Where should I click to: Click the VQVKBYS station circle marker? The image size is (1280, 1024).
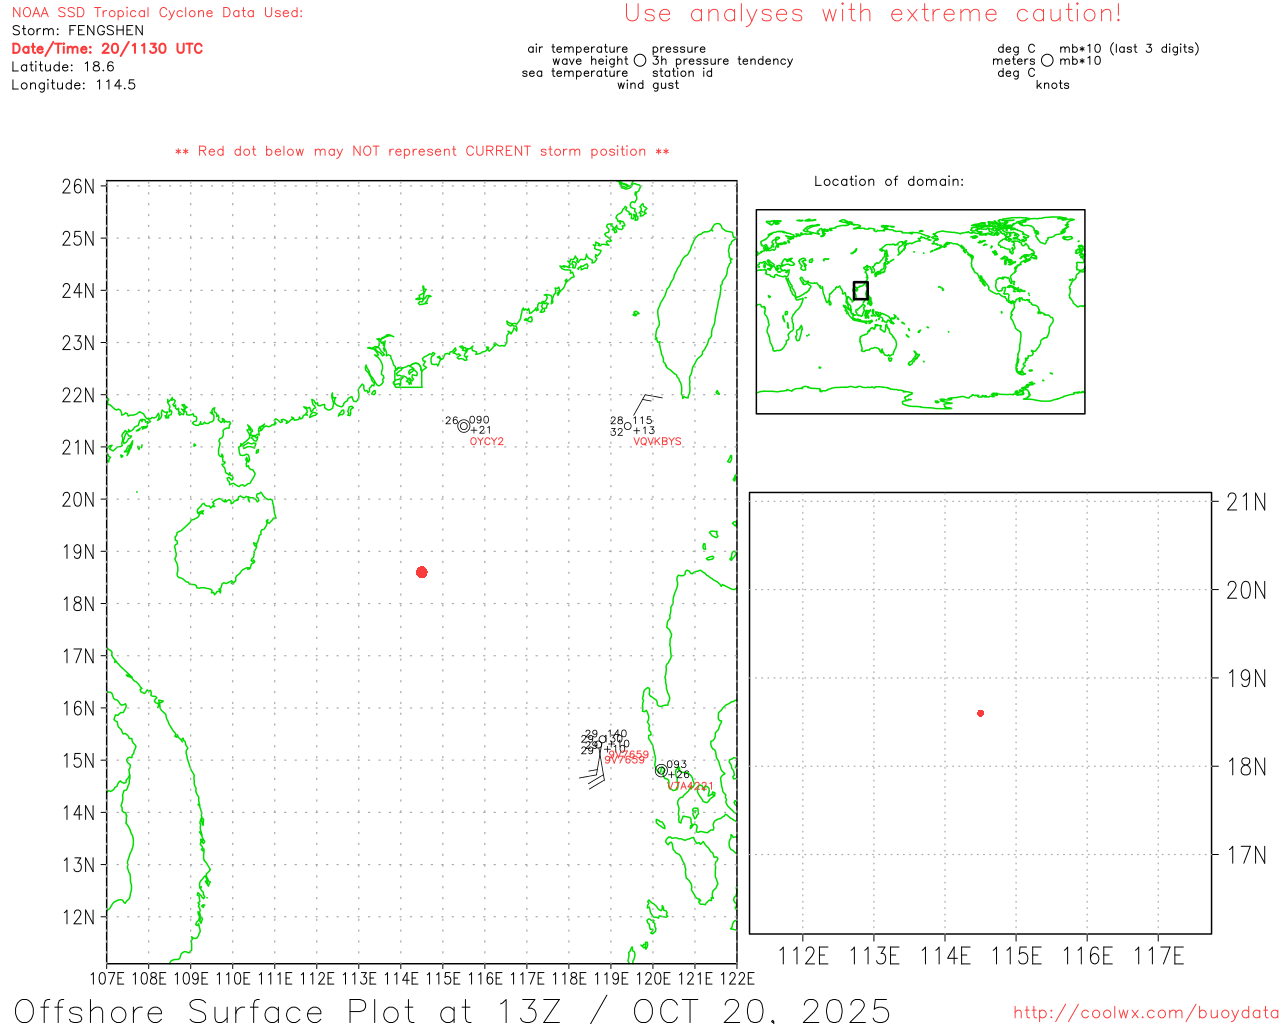[x=627, y=426]
